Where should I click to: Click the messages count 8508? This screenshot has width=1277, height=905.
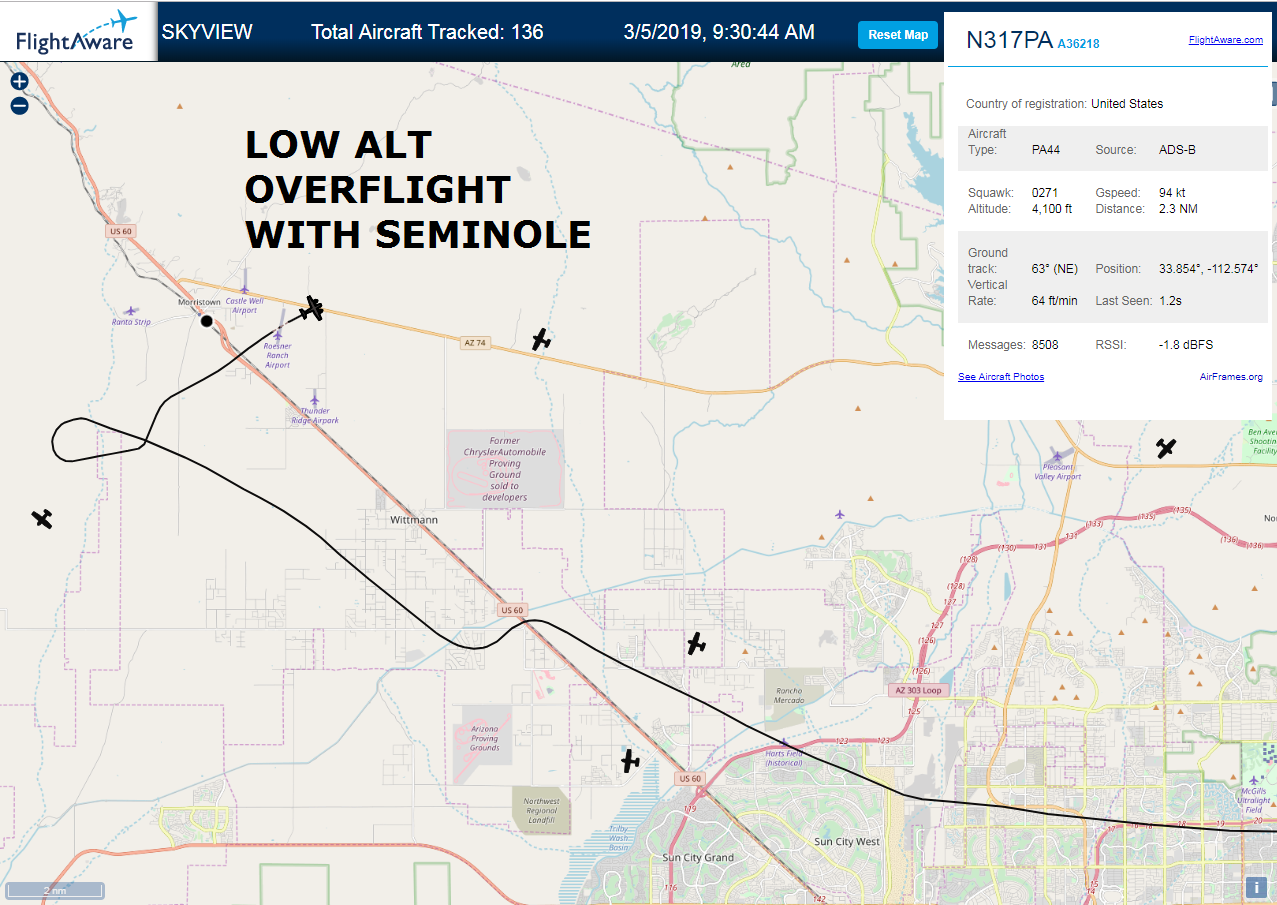pyautogui.click(x=1045, y=345)
